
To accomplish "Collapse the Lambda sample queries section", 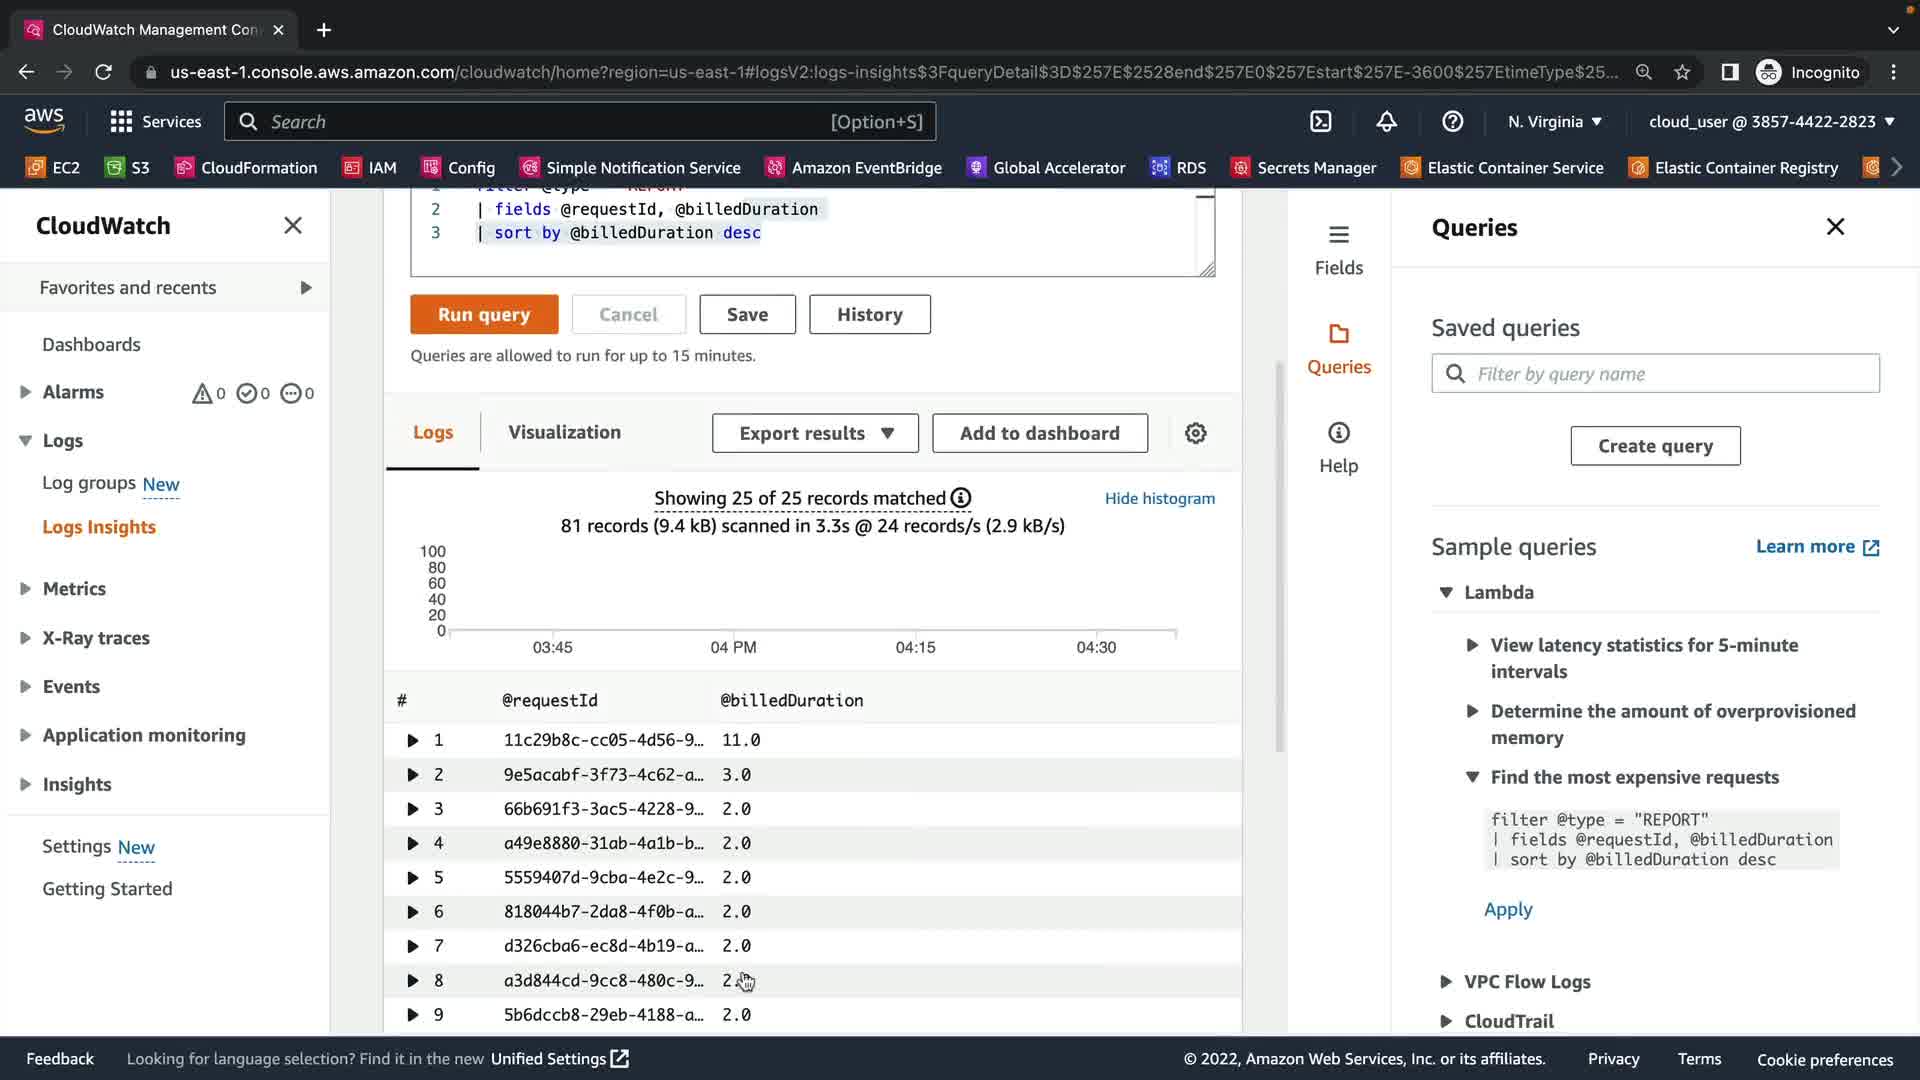I will coord(1446,592).
